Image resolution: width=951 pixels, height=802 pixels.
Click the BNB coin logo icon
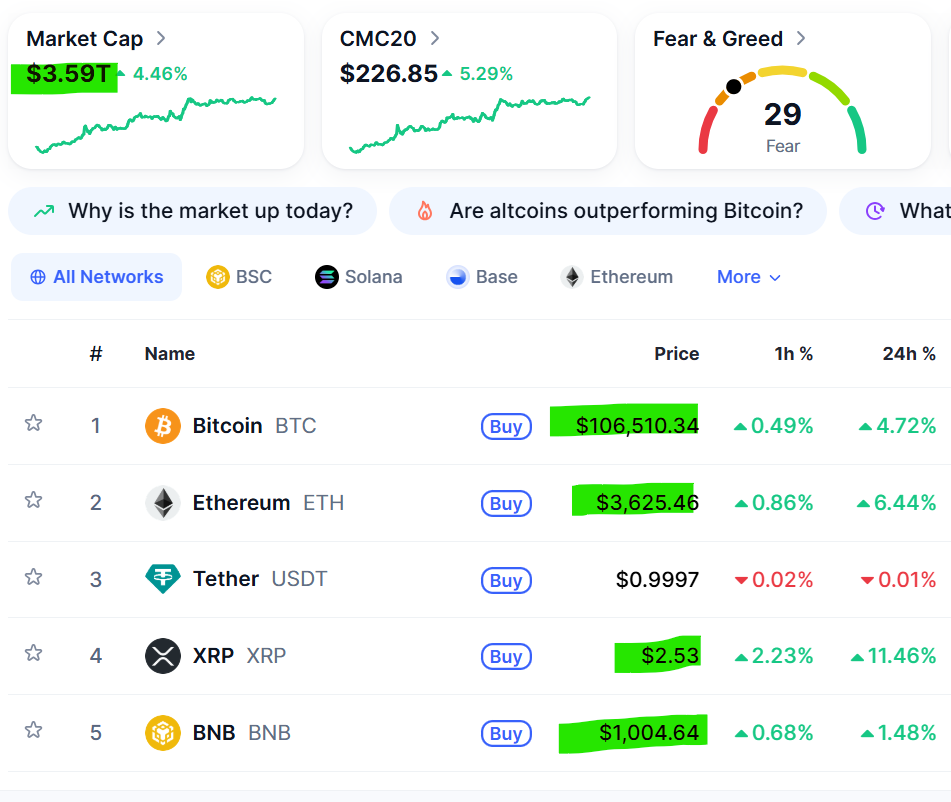tap(163, 733)
